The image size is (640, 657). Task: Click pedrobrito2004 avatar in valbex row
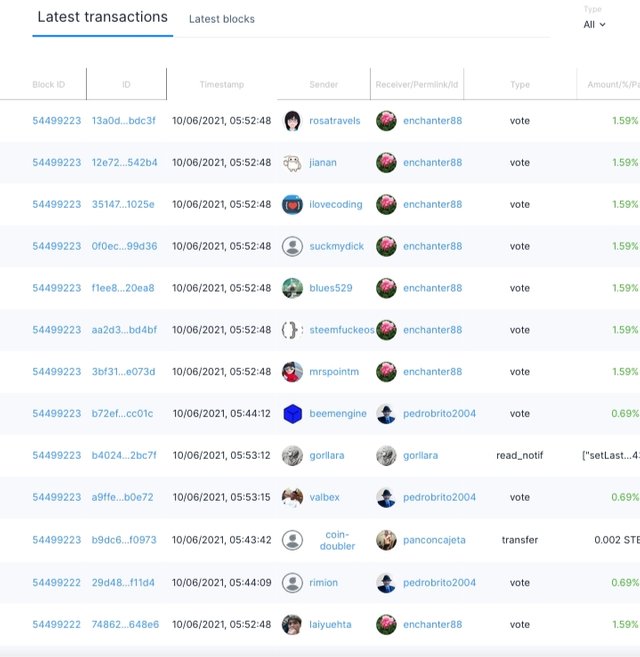[386, 497]
